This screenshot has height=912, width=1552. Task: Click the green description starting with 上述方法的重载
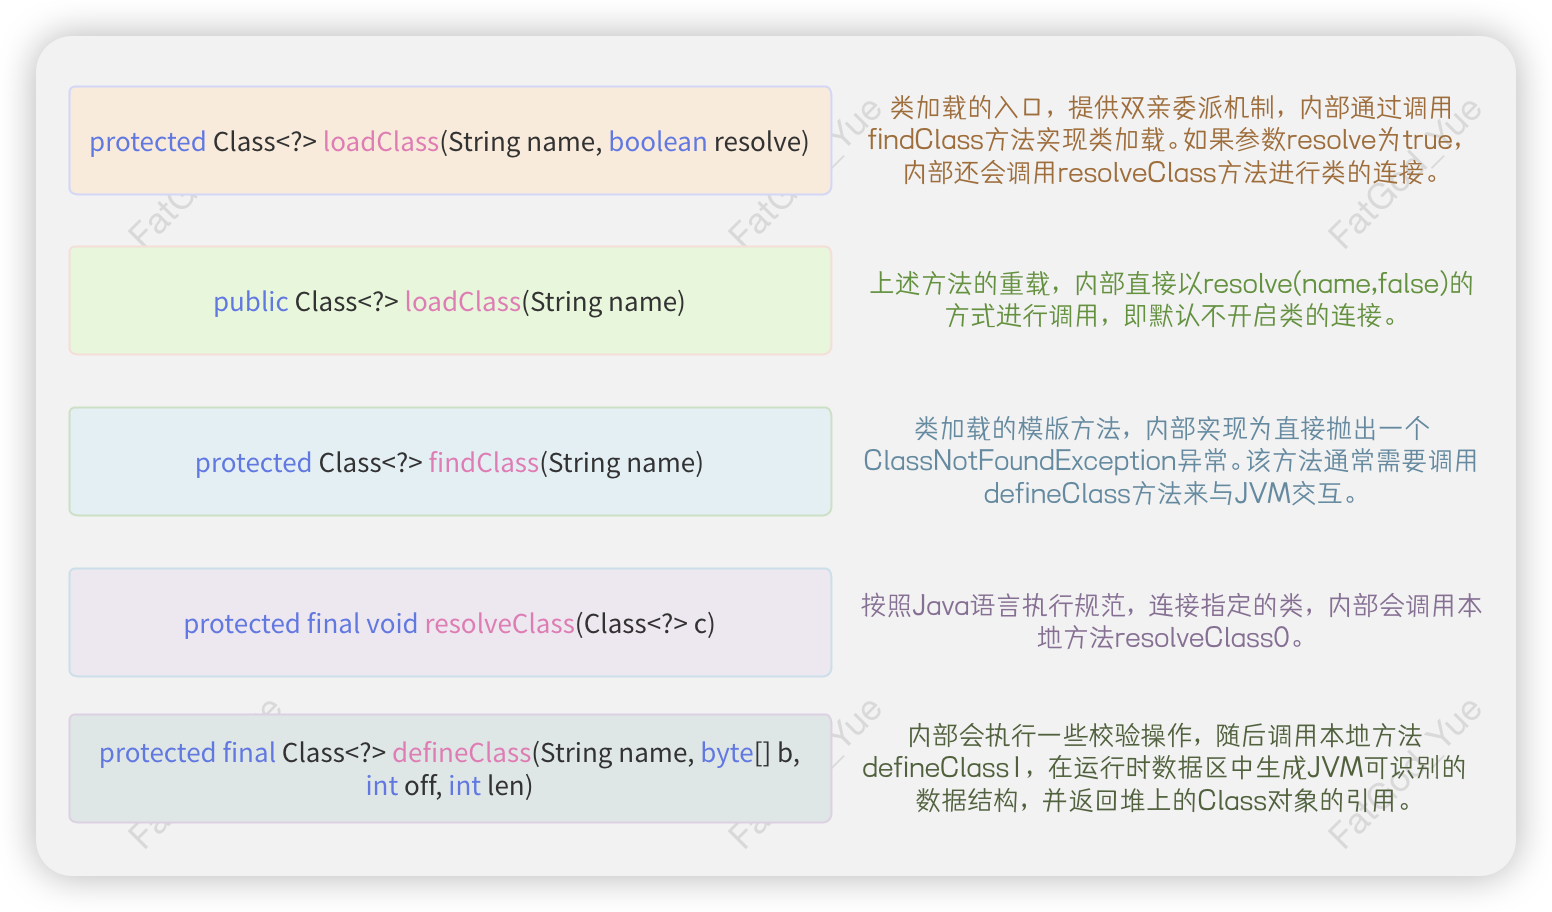pos(1170,300)
